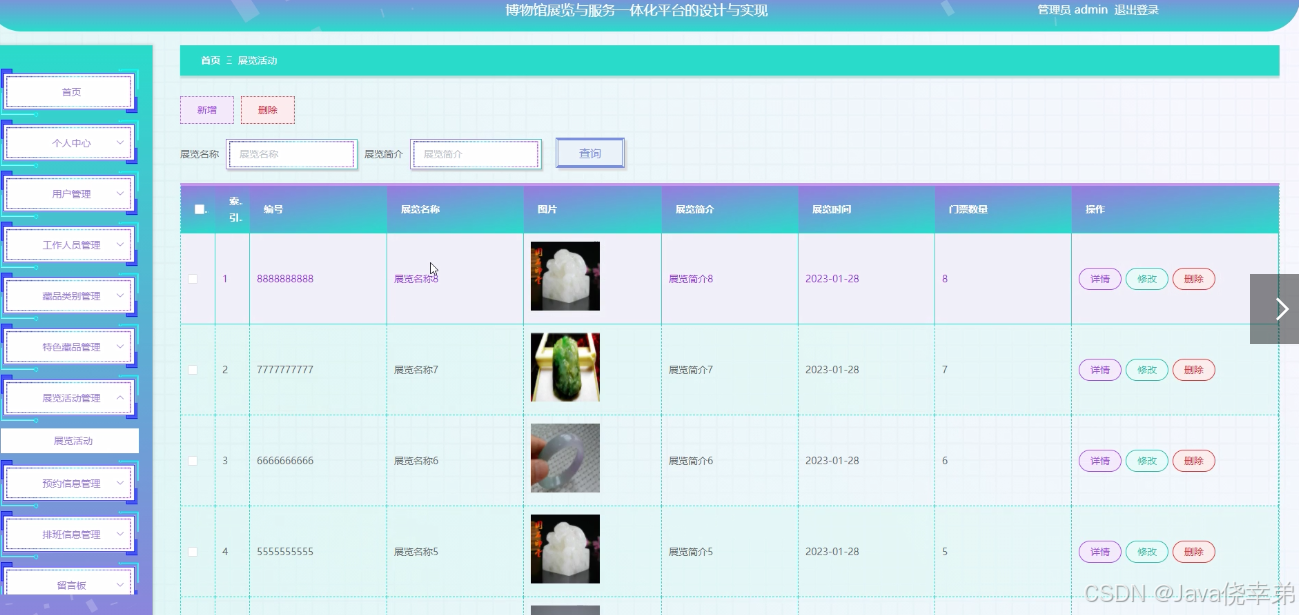Focus the 展览简介 search input field

click(476, 154)
